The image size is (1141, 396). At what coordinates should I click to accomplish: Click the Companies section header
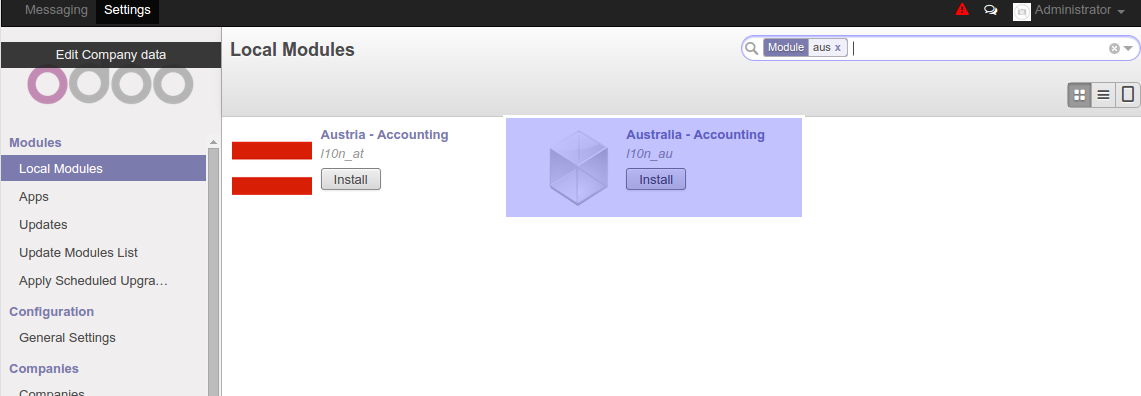pyautogui.click(x=44, y=368)
